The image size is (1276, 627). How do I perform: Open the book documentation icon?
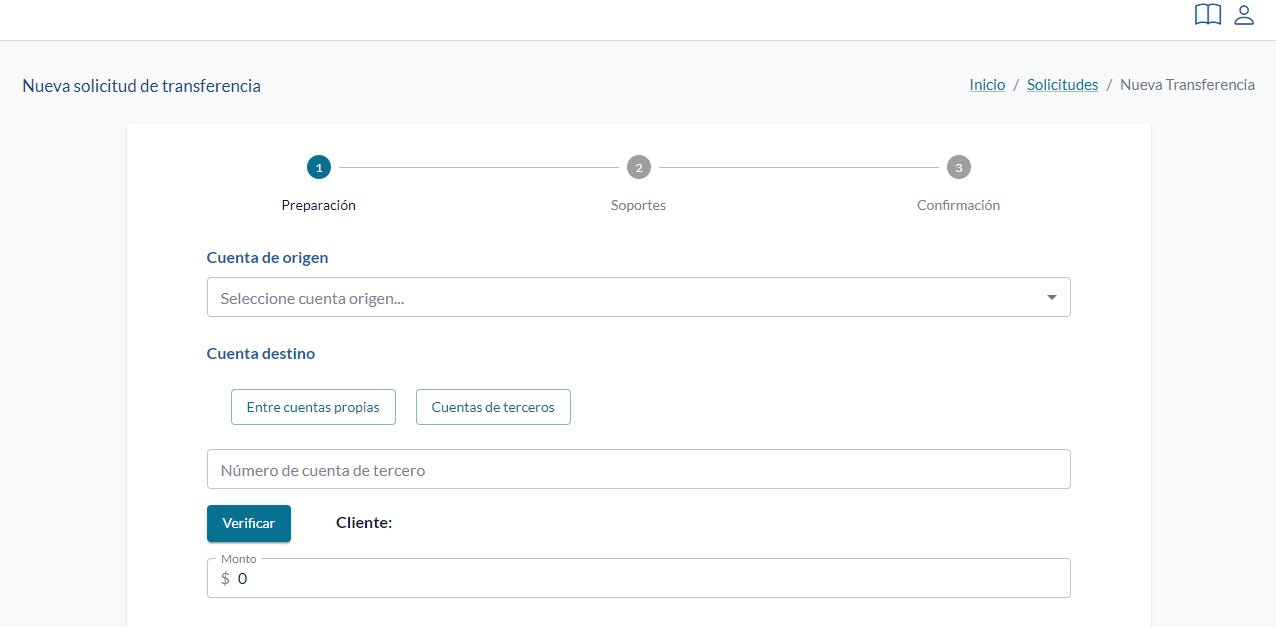(1208, 15)
